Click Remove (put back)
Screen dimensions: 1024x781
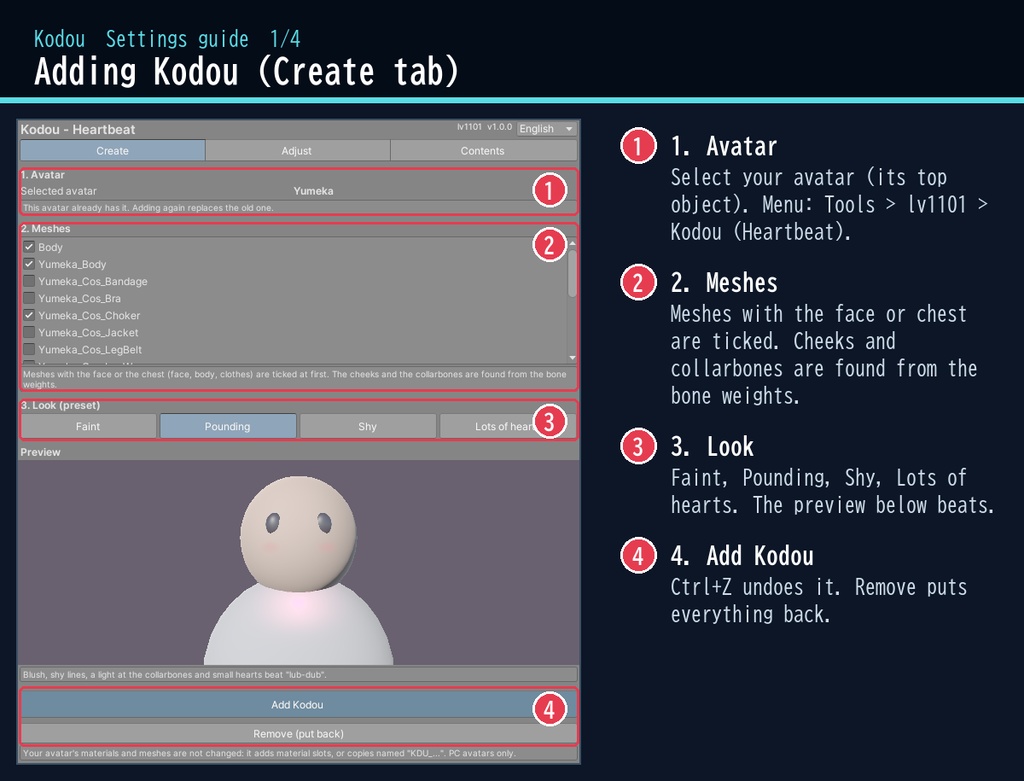(298, 733)
